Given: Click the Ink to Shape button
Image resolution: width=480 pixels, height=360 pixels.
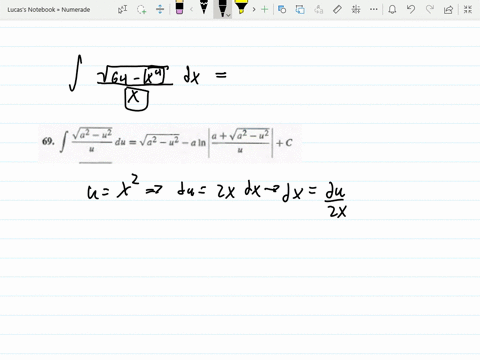Looking at the screenshot, I should (300, 9).
